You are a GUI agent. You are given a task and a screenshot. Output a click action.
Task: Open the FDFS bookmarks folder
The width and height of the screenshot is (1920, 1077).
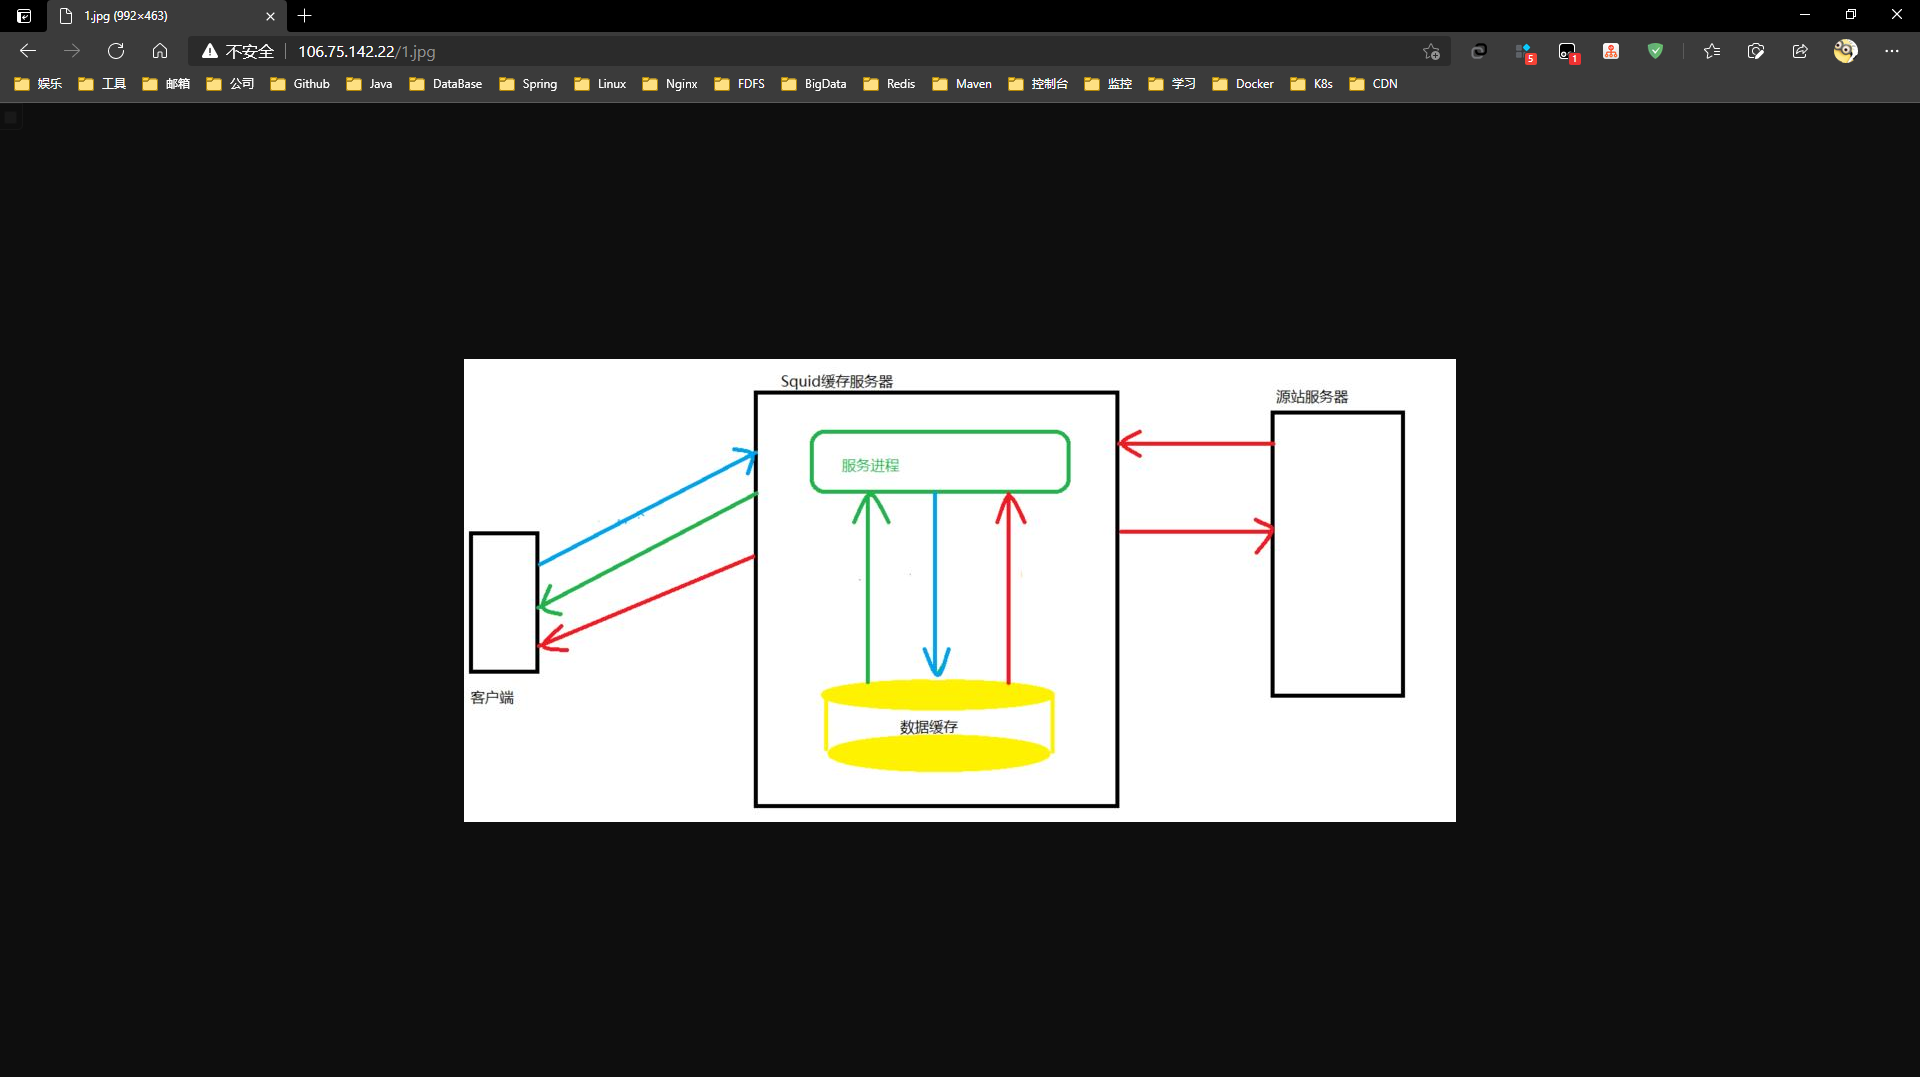[x=740, y=84]
